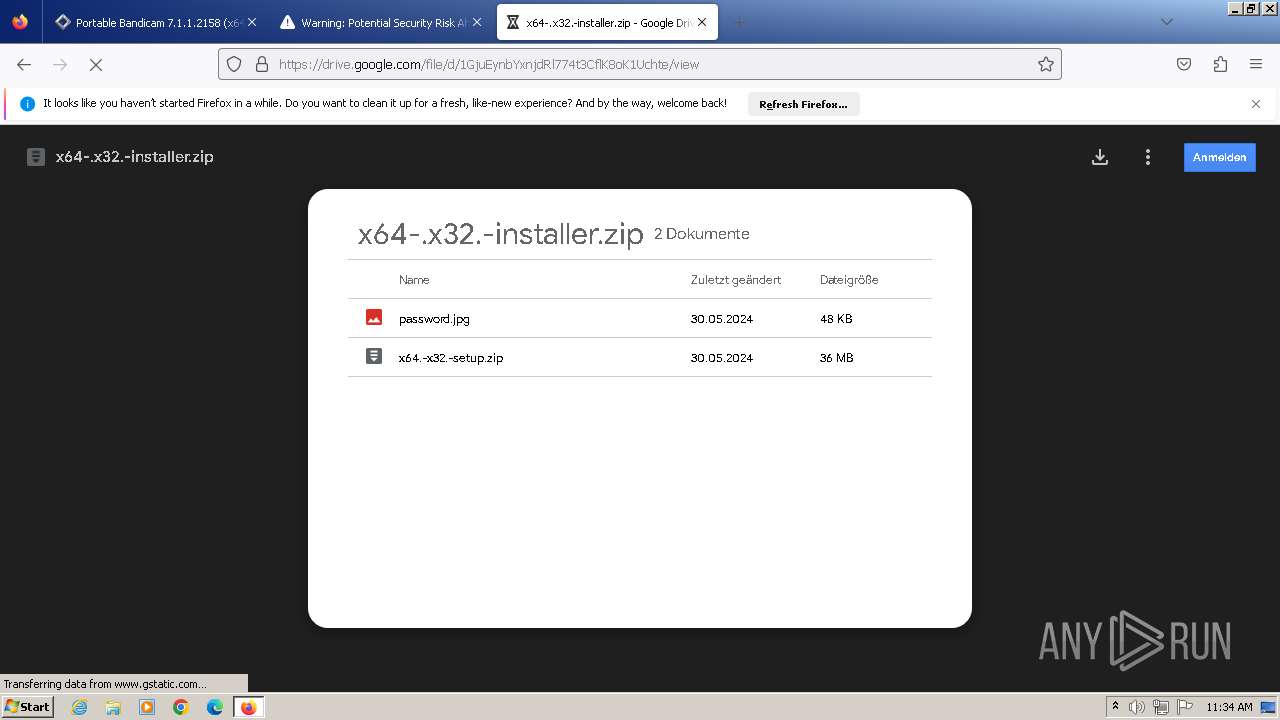Launch Microsoft Edge from taskbar

[x=215, y=707]
